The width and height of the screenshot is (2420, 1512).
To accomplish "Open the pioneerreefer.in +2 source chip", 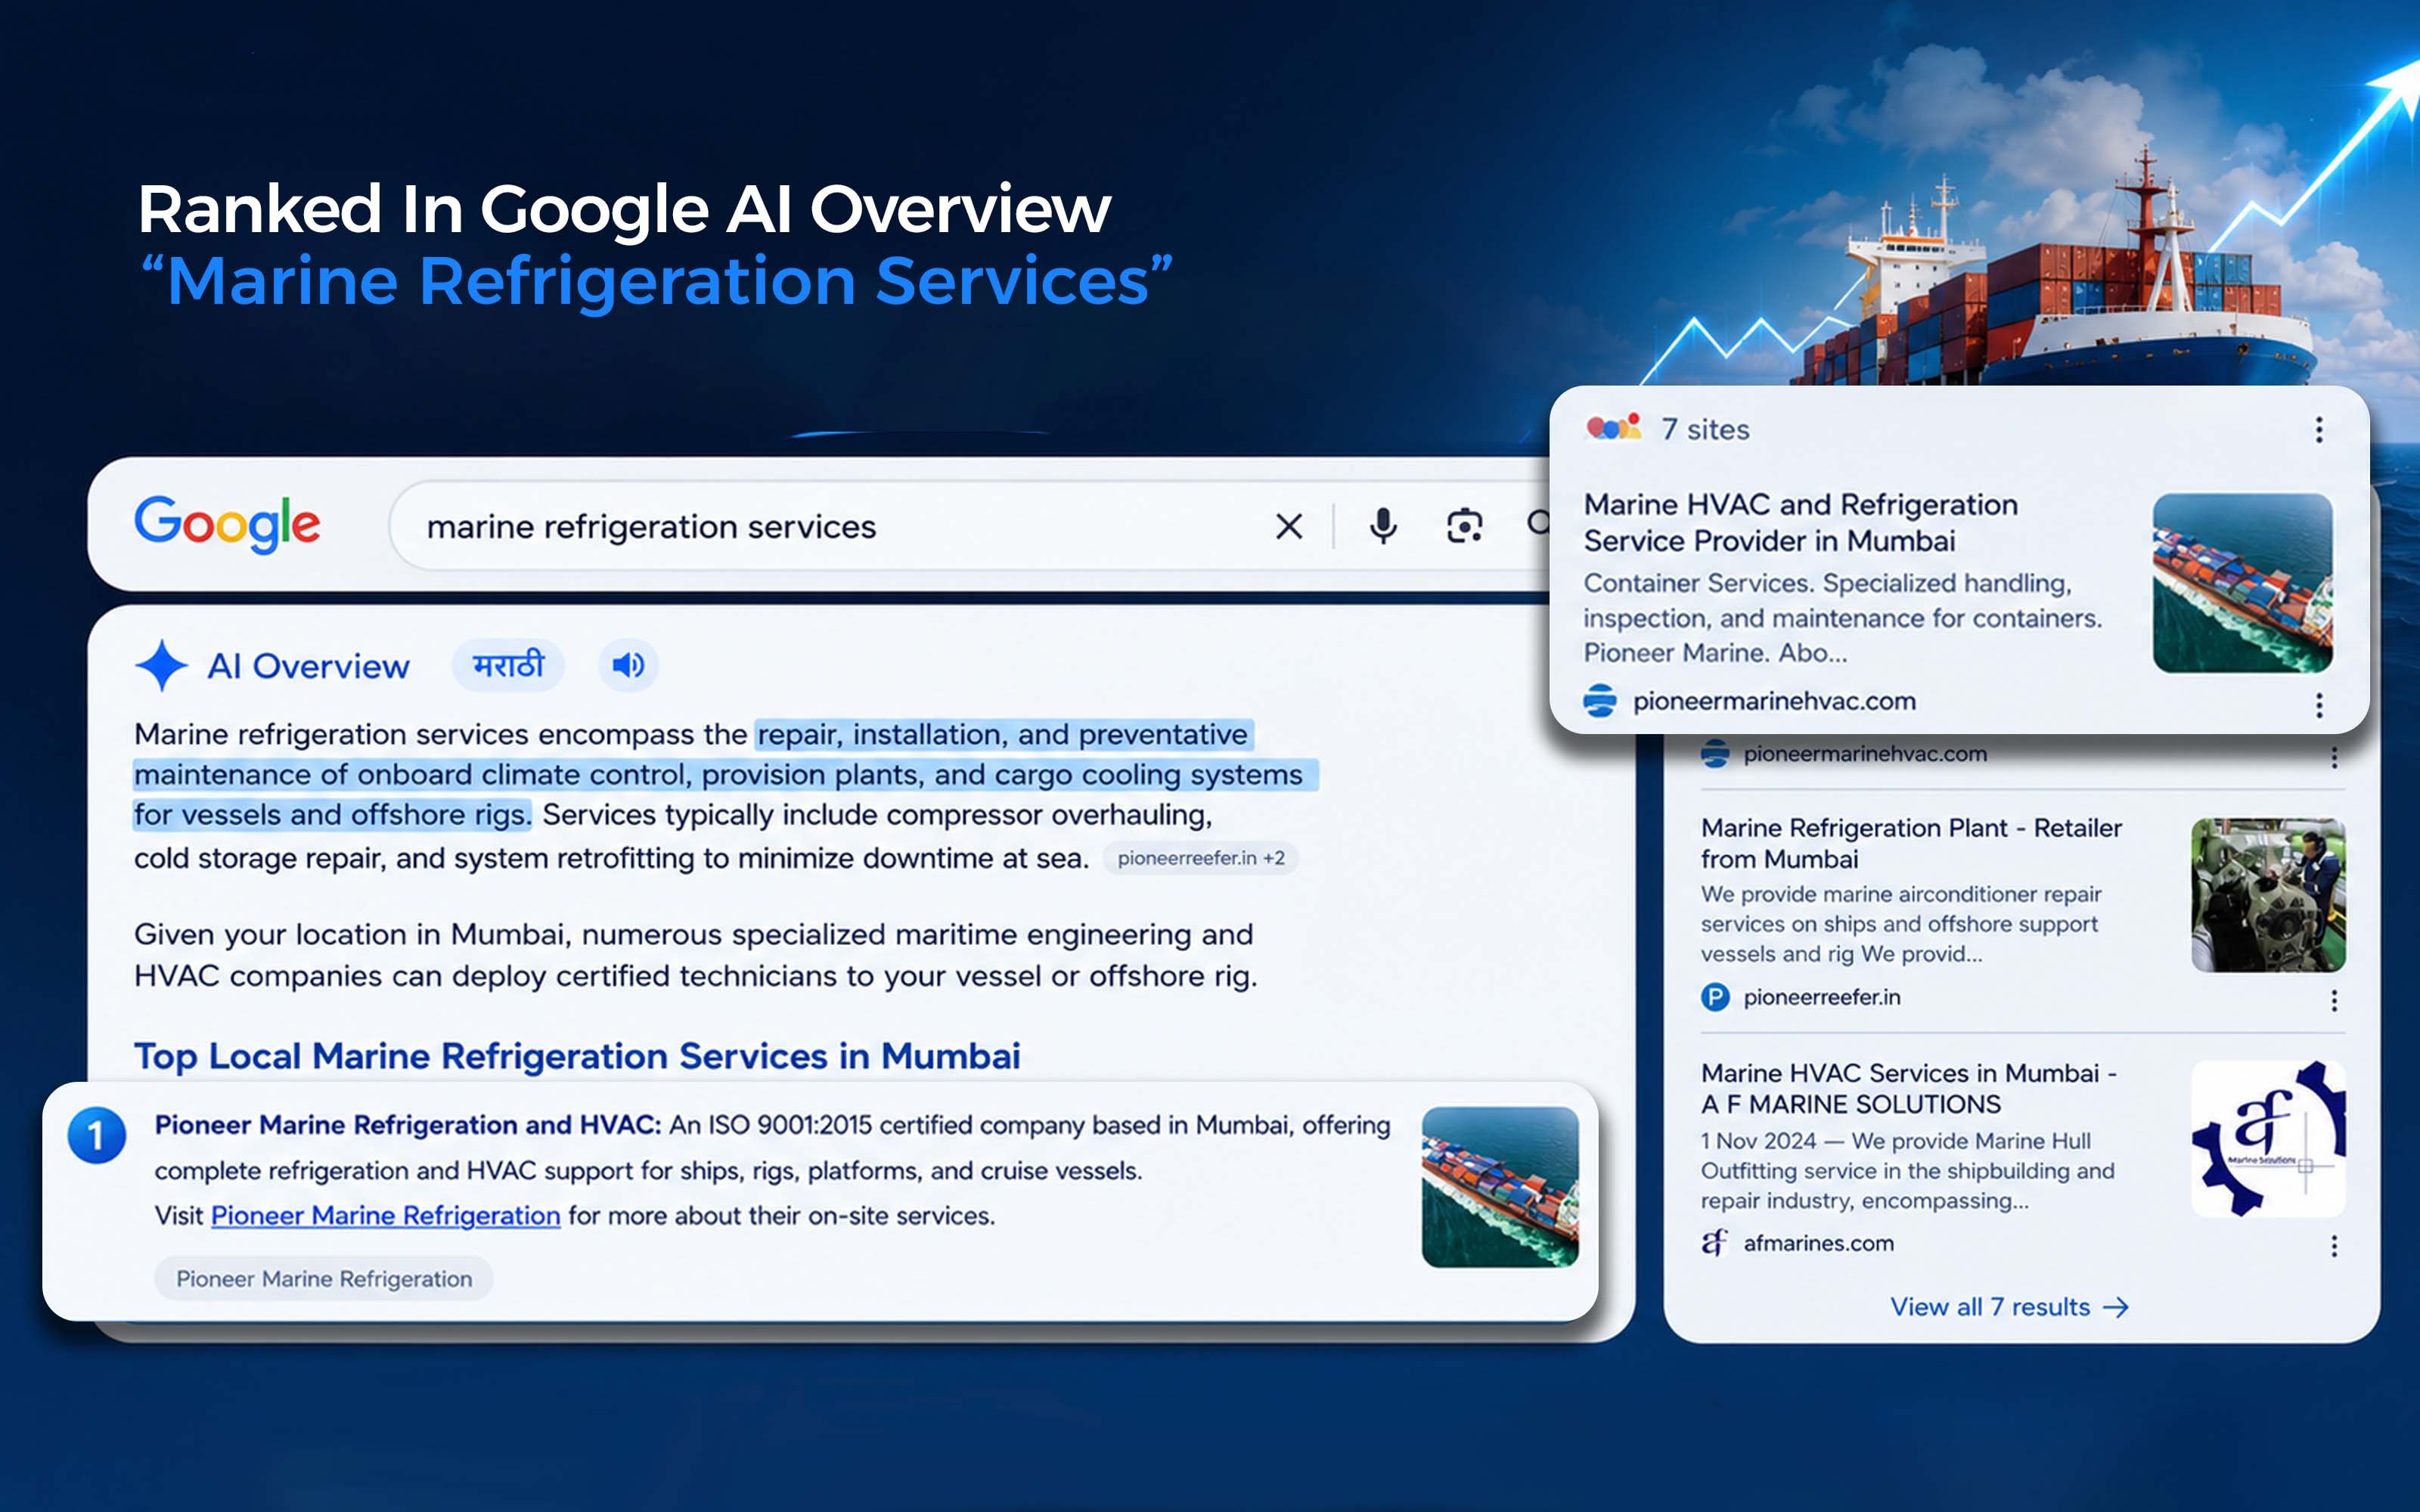I will (1200, 858).
